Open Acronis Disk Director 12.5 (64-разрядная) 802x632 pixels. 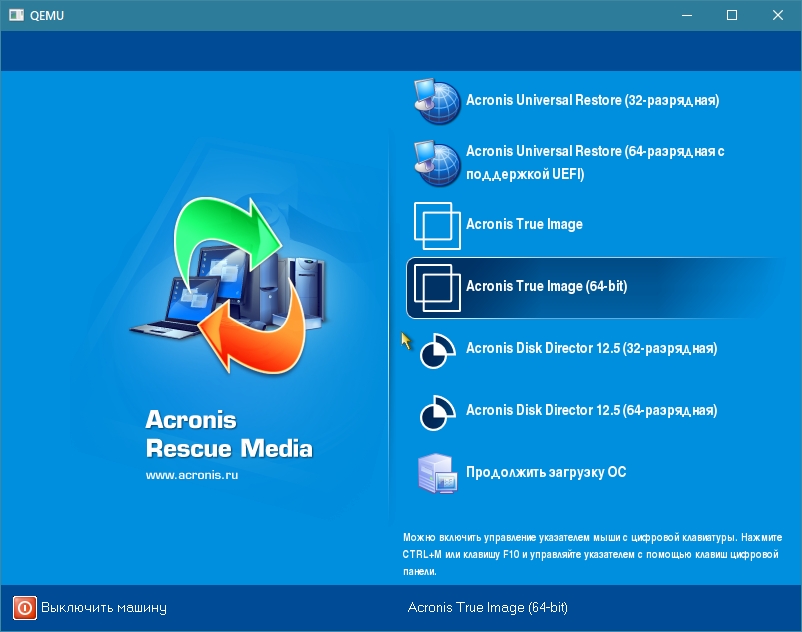click(x=591, y=411)
